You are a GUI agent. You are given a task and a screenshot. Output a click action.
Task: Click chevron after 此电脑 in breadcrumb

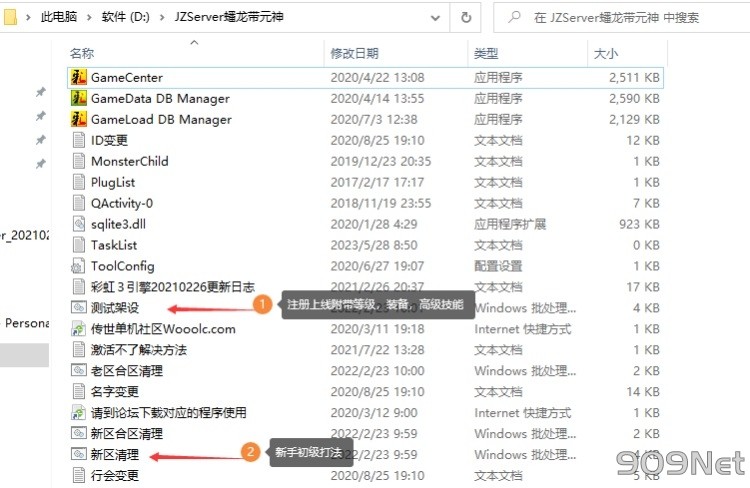pyautogui.click(x=90, y=18)
